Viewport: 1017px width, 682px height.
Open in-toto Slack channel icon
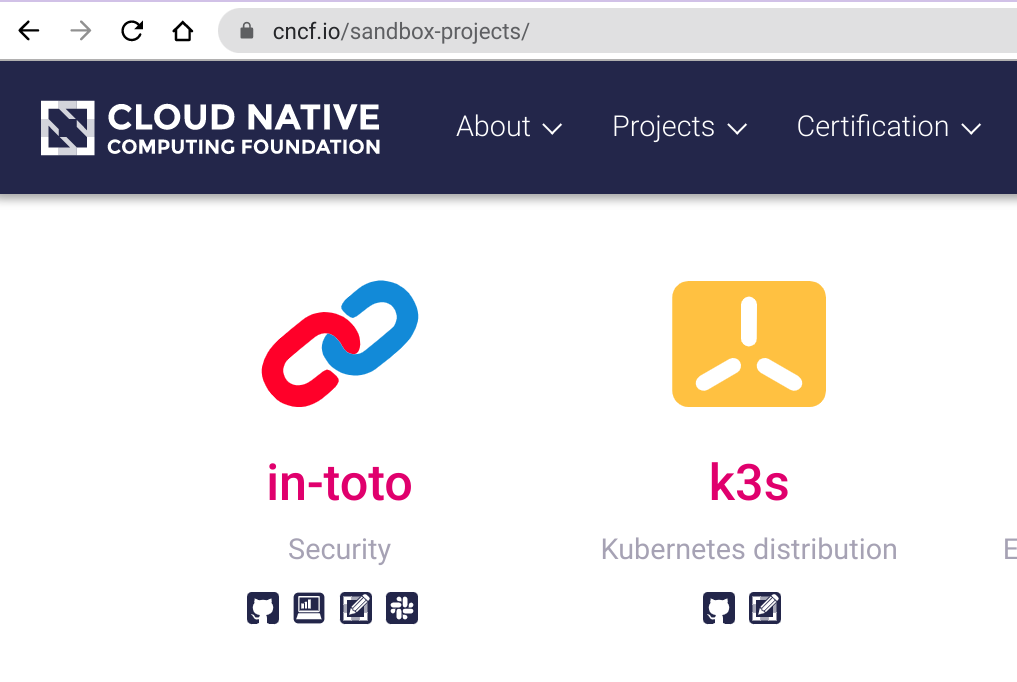[x=402, y=608]
